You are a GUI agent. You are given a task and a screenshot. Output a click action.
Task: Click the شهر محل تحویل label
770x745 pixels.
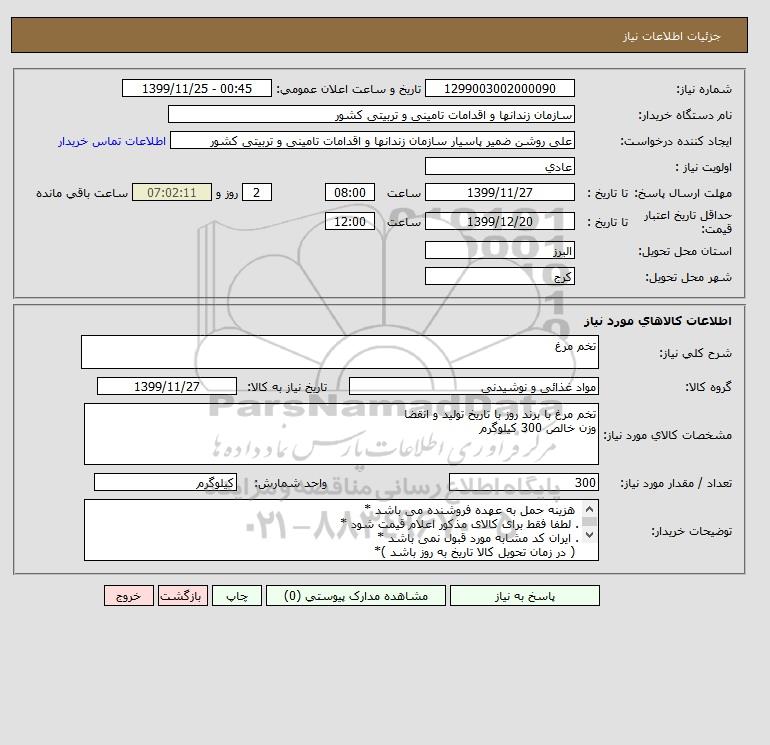688,277
